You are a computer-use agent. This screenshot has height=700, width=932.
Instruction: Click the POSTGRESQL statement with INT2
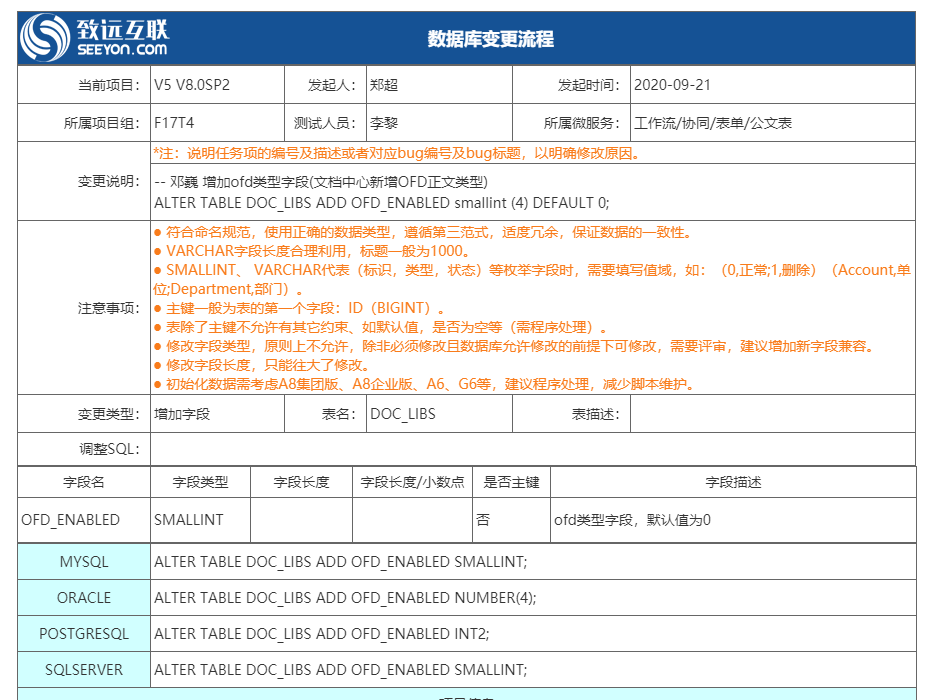coord(532,634)
